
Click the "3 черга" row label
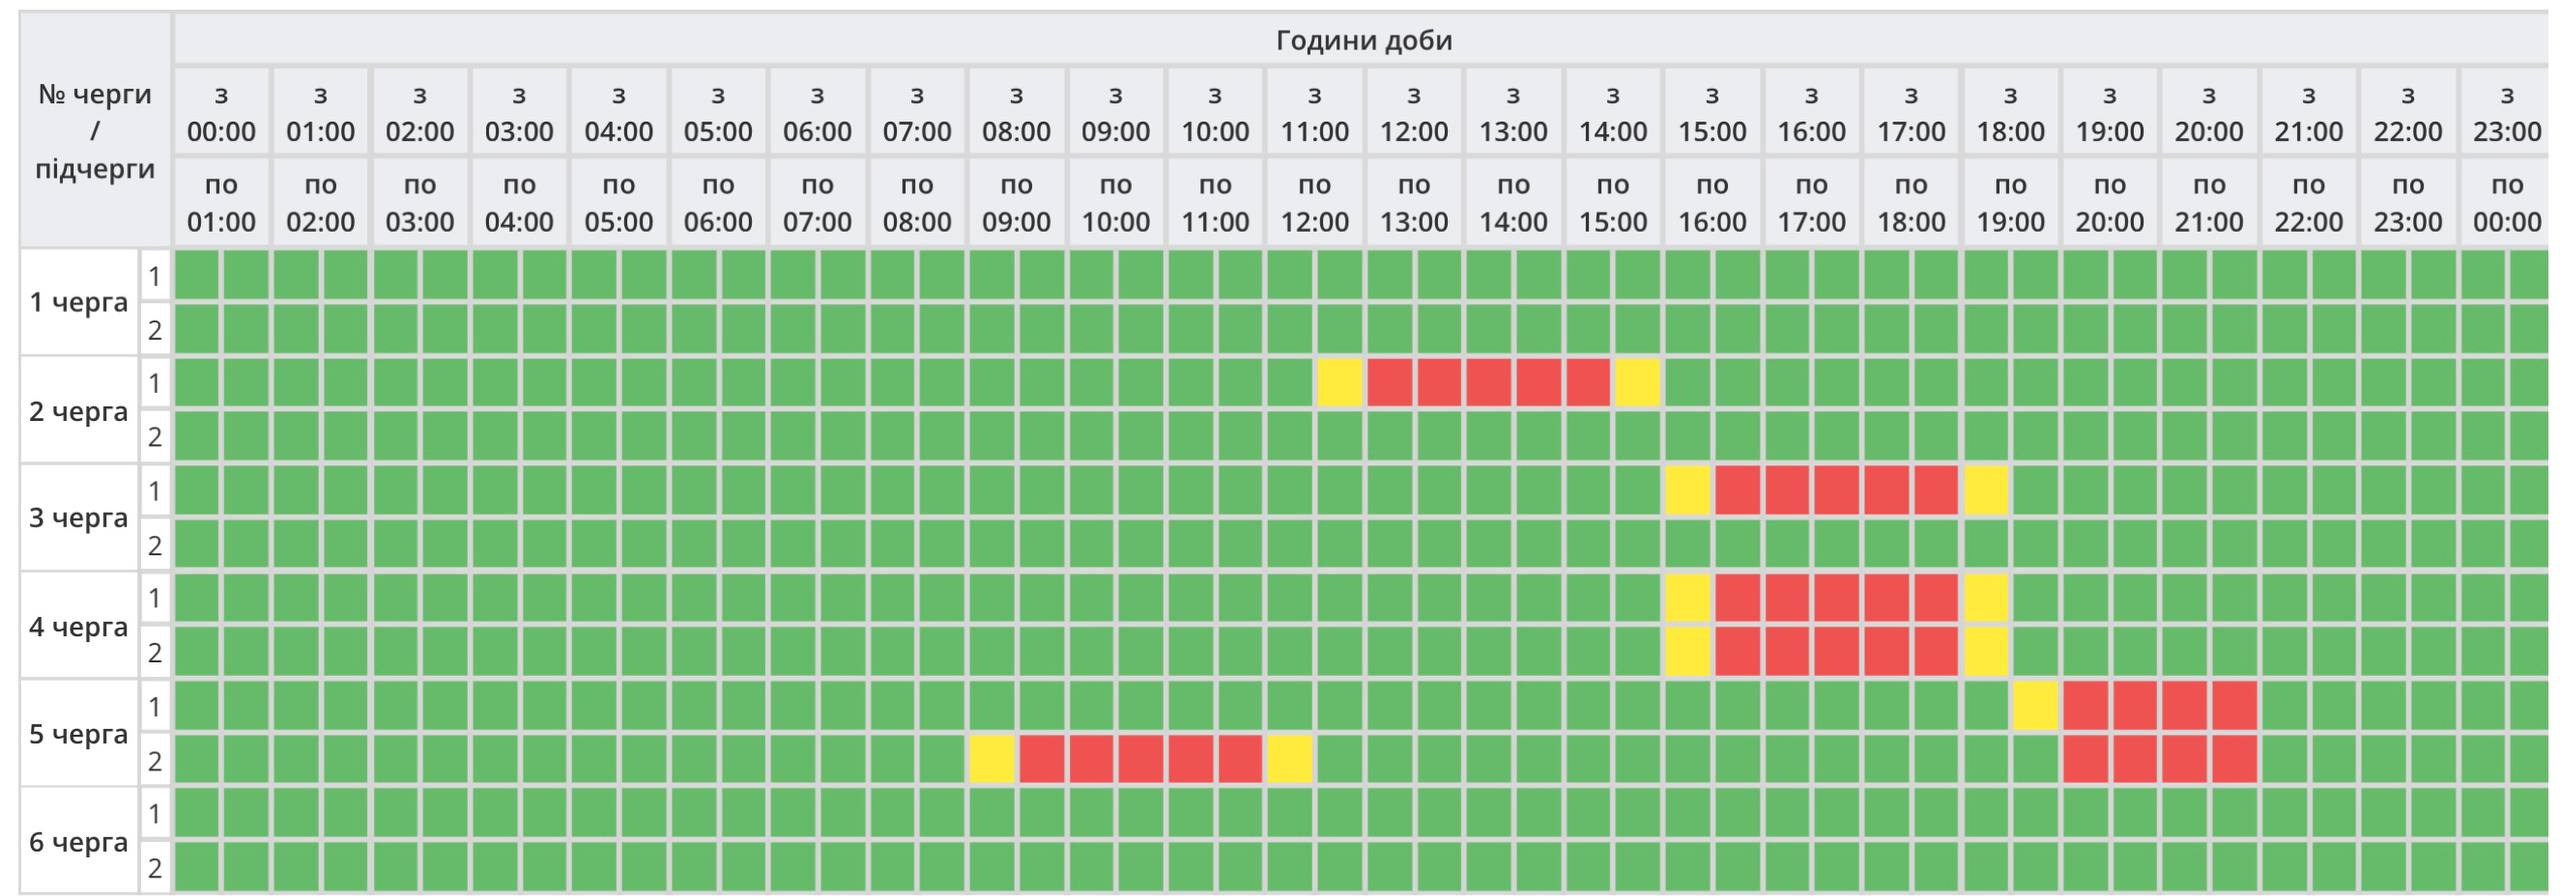tap(78, 518)
